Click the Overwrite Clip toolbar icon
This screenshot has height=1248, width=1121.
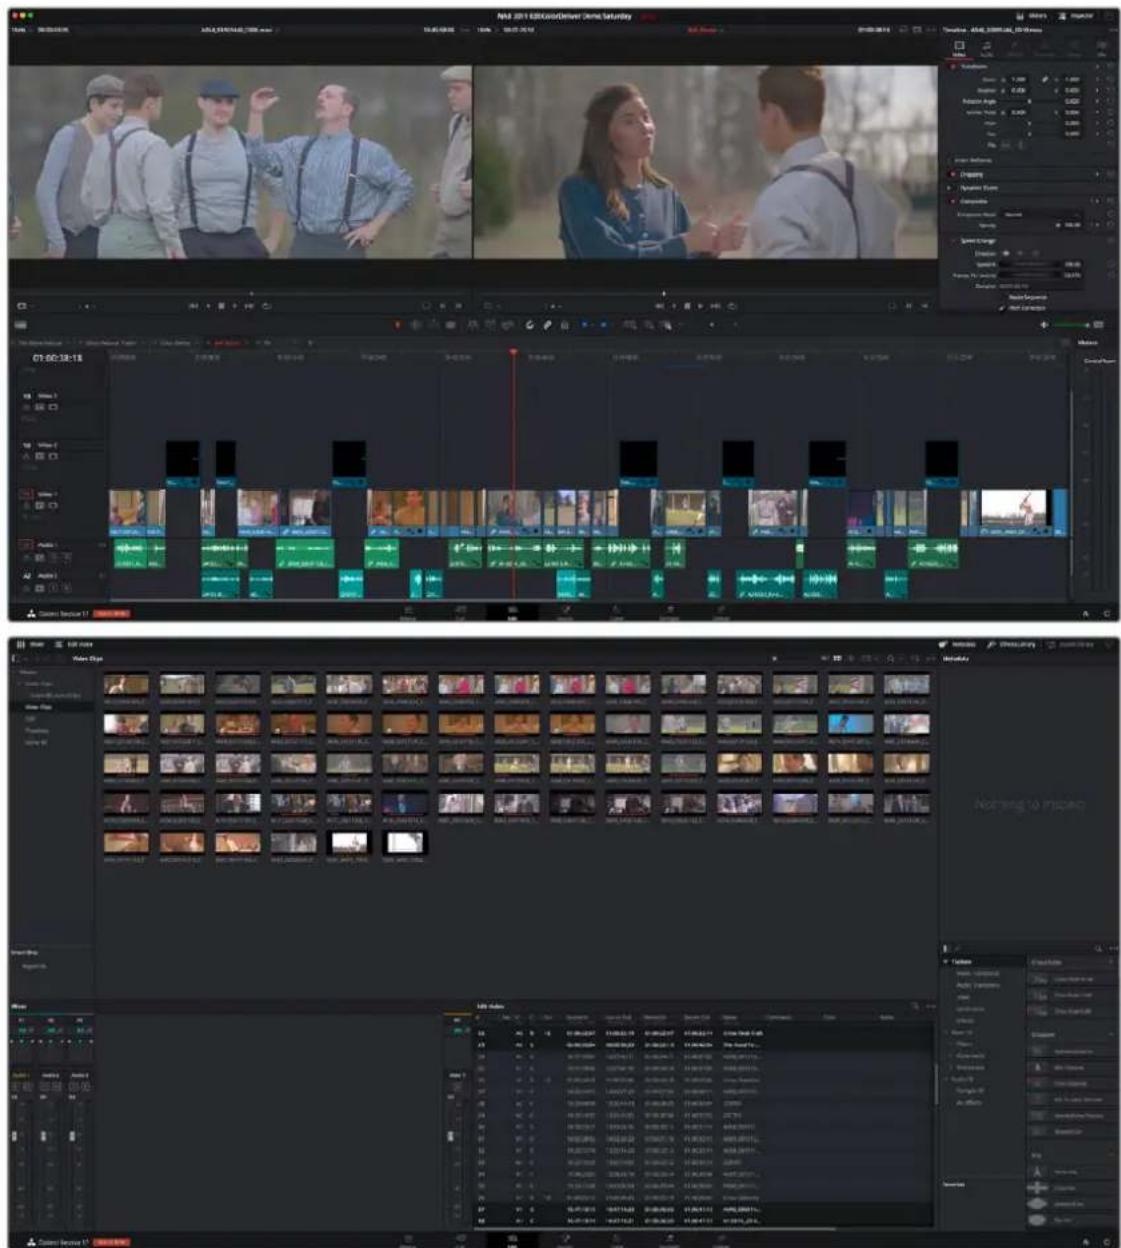(x=491, y=325)
